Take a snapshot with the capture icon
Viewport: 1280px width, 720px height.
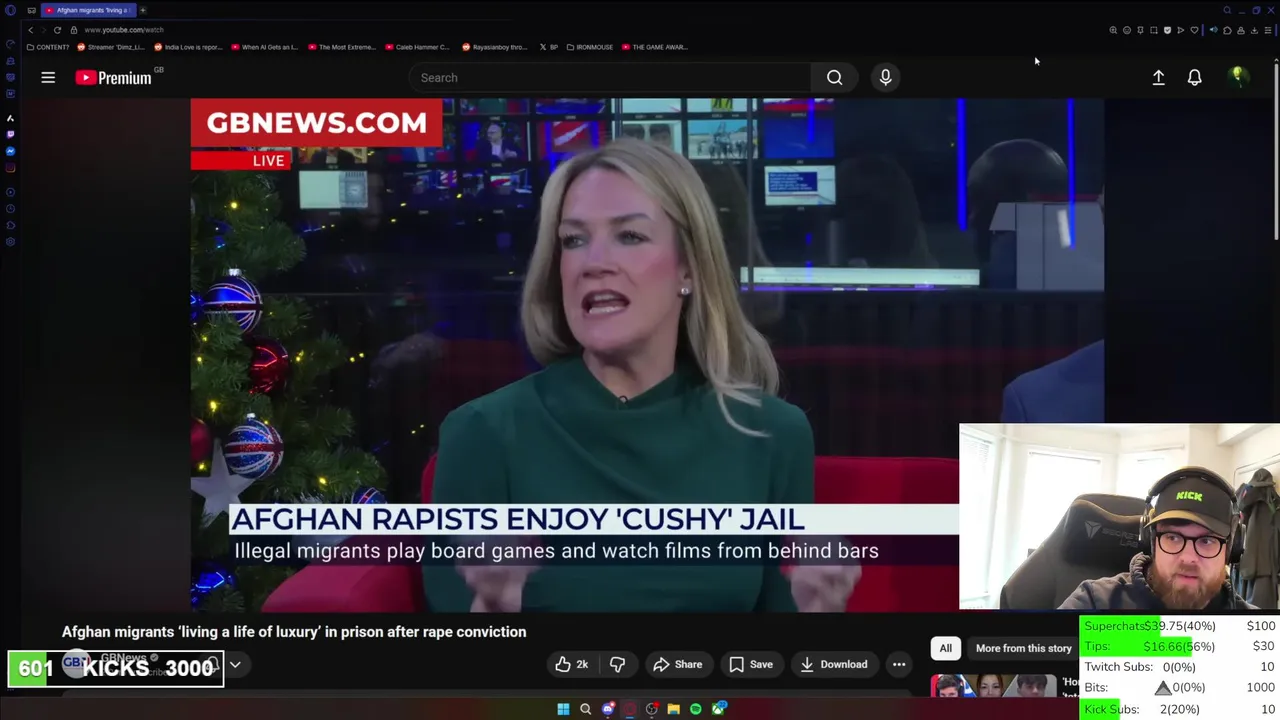point(1153,30)
